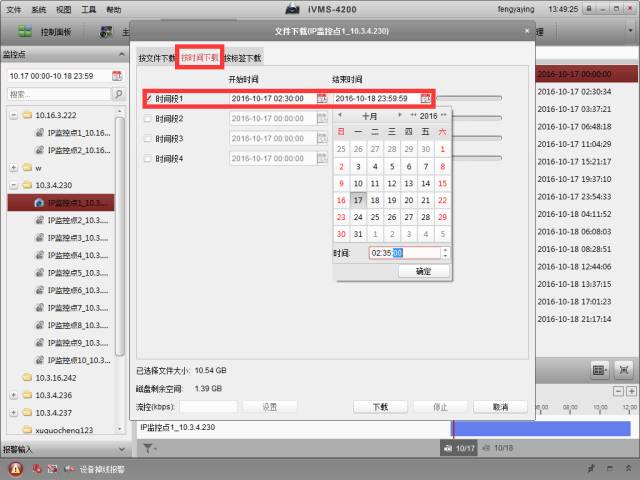Go to next month in calendar popup
640x480 pixels.
(x=402, y=116)
